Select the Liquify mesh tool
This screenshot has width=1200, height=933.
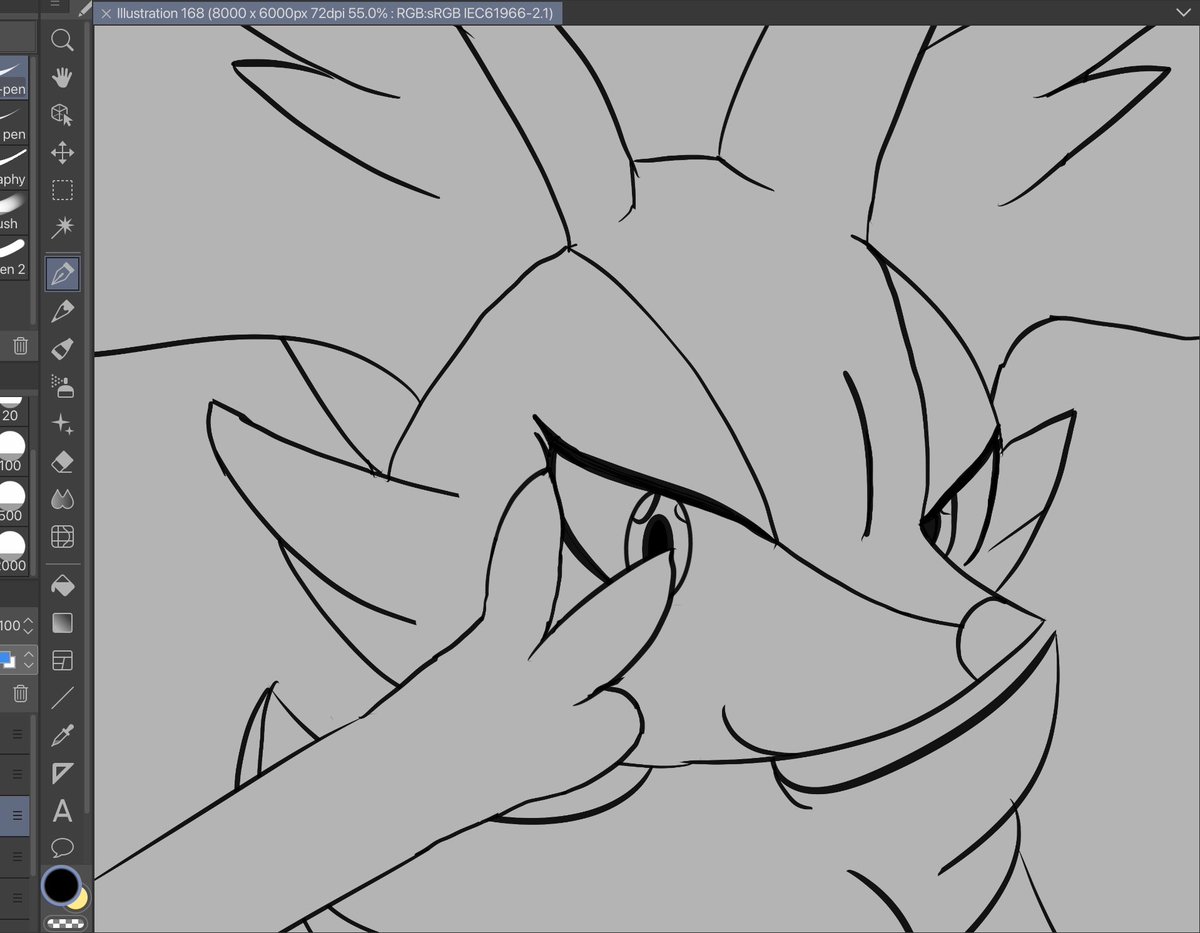tap(62, 536)
